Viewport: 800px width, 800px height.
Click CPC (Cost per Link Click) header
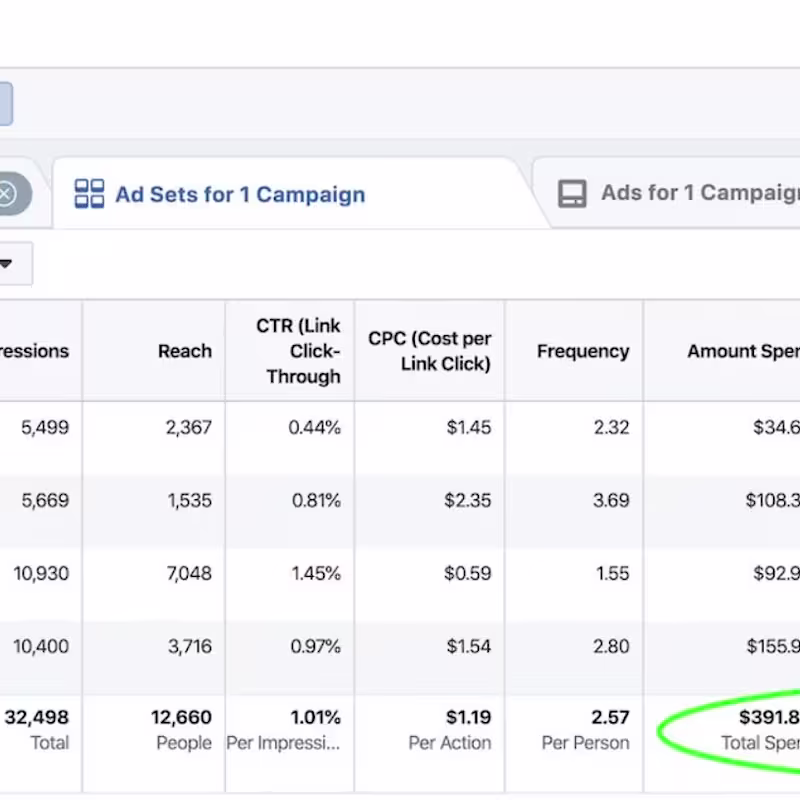(430, 351)
